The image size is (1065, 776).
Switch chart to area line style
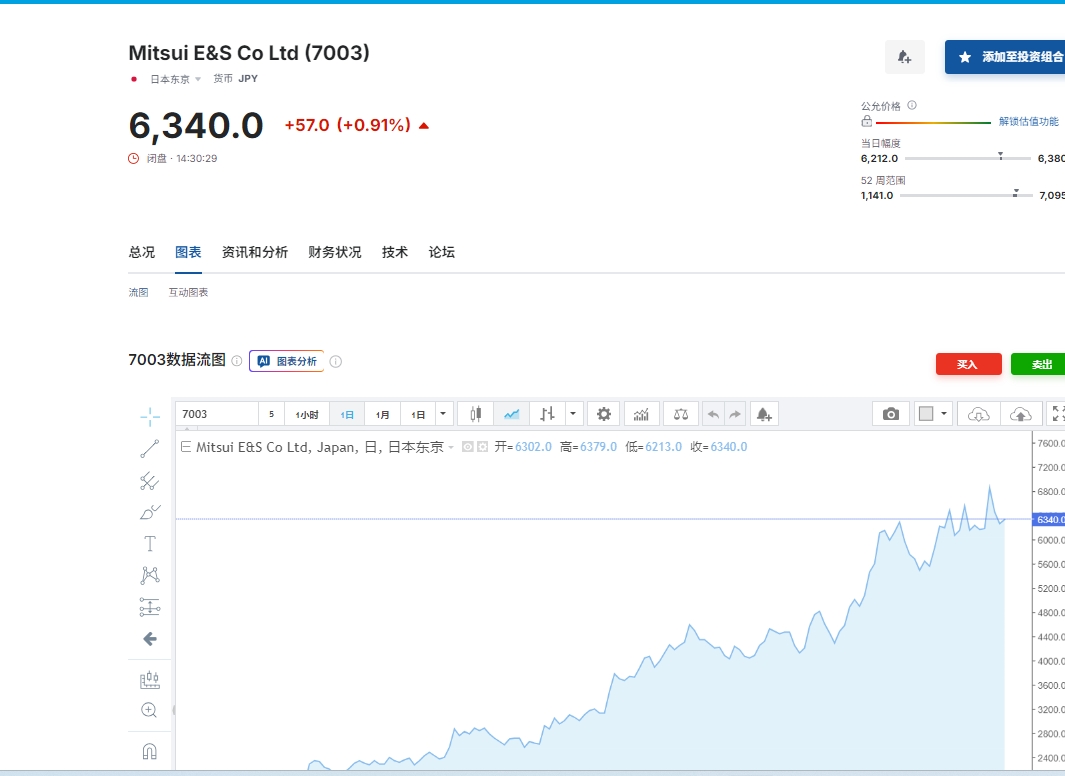tap(511, 414)
